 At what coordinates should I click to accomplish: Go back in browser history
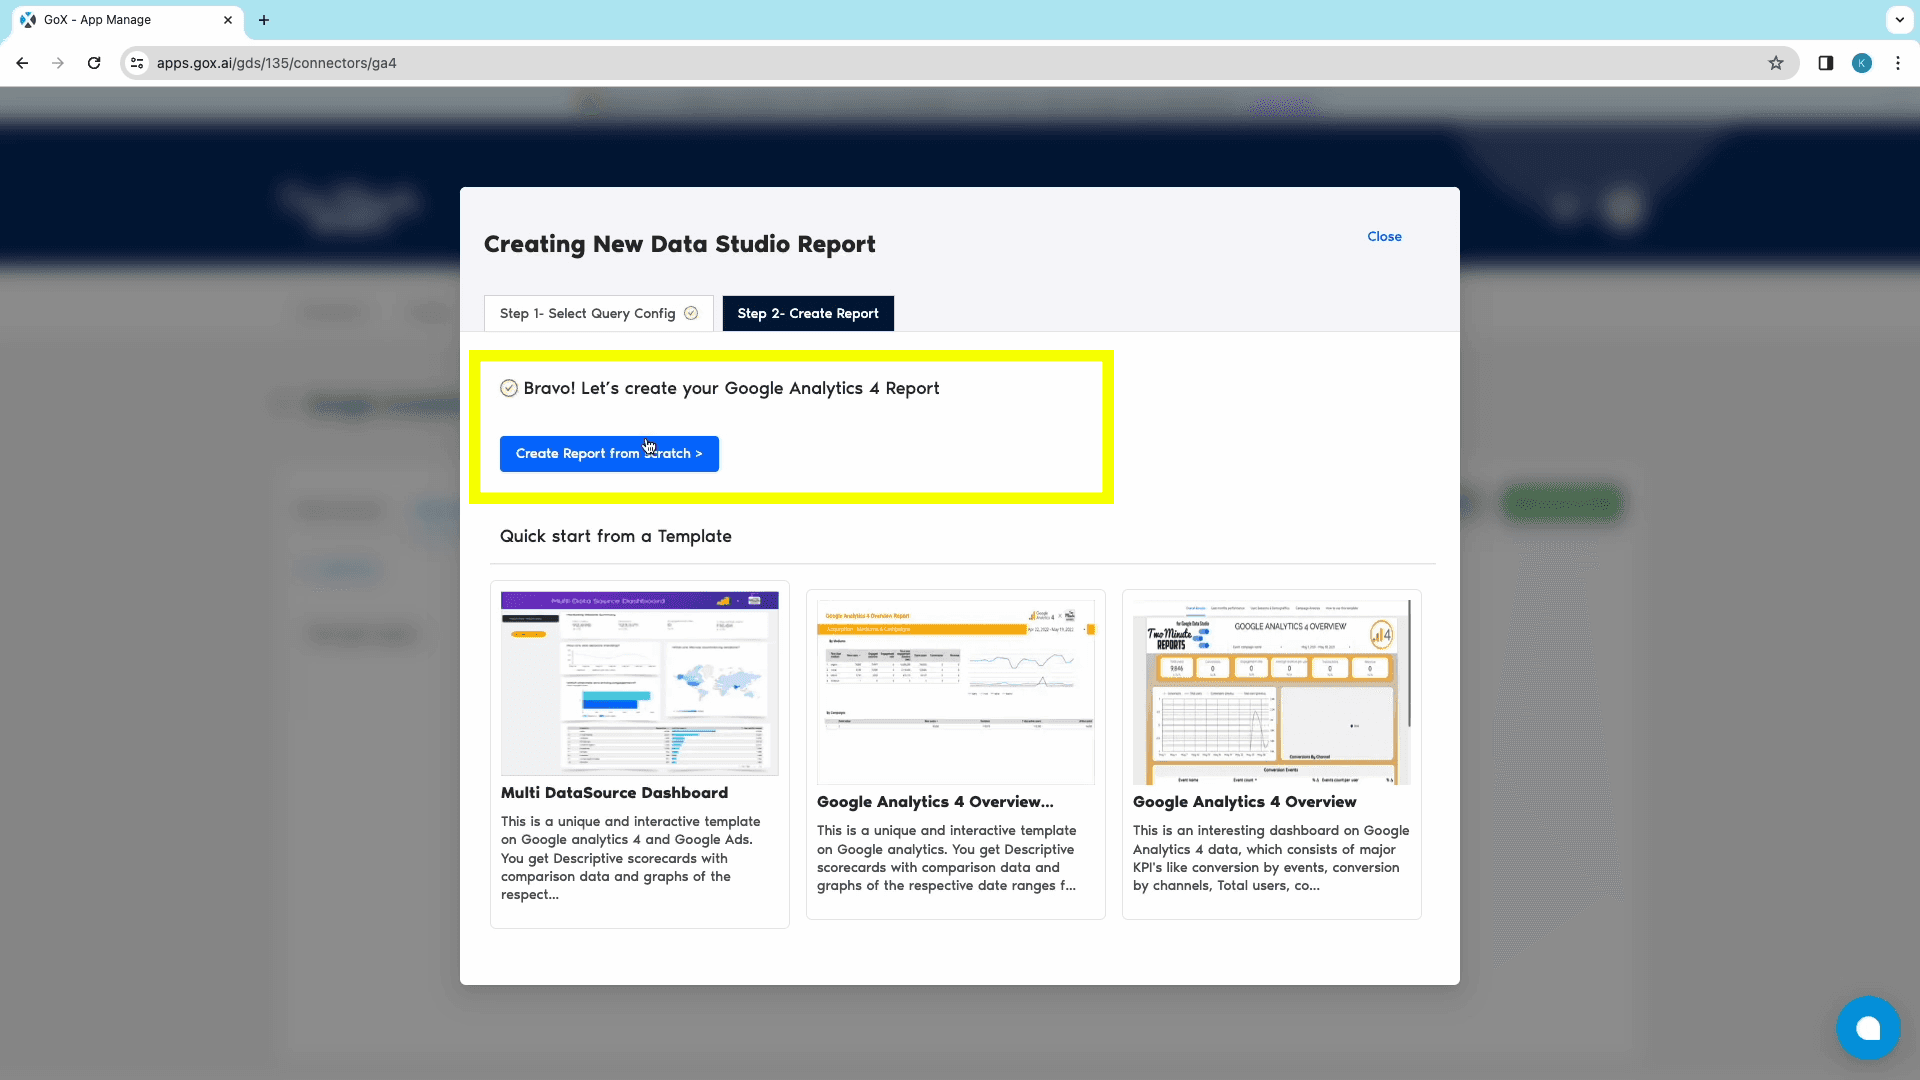[x=22, y=63]
